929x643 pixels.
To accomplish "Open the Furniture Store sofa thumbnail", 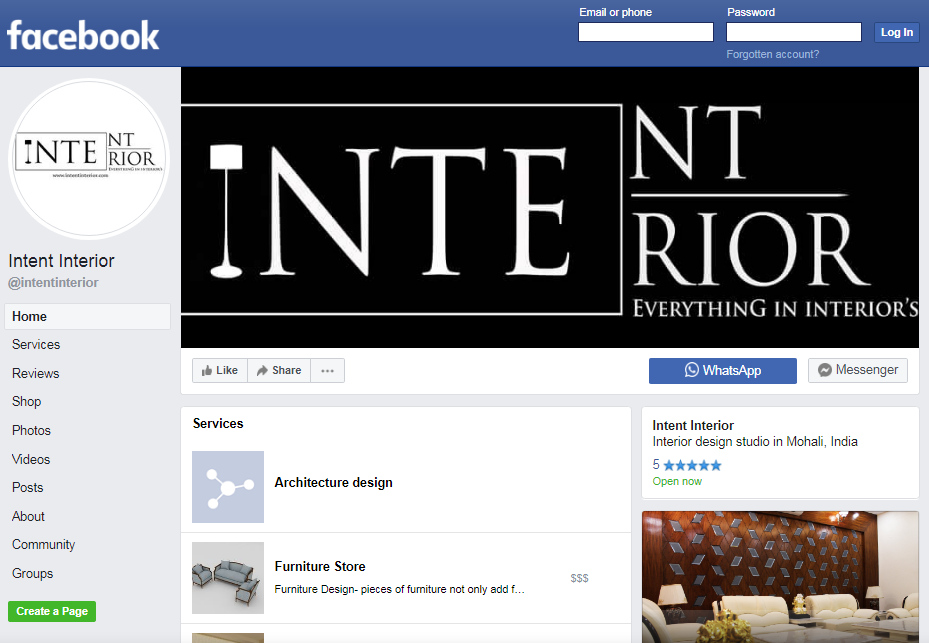I will [228, 578].
